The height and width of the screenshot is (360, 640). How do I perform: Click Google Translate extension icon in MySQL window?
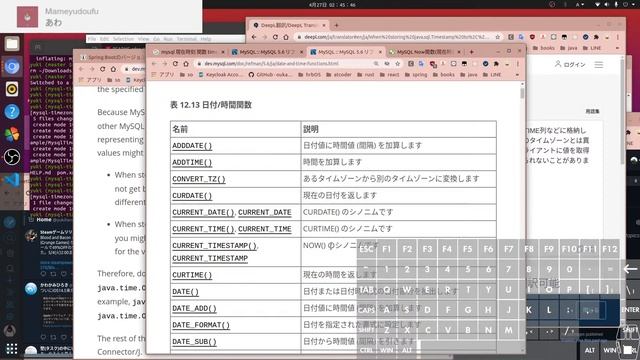421,64
